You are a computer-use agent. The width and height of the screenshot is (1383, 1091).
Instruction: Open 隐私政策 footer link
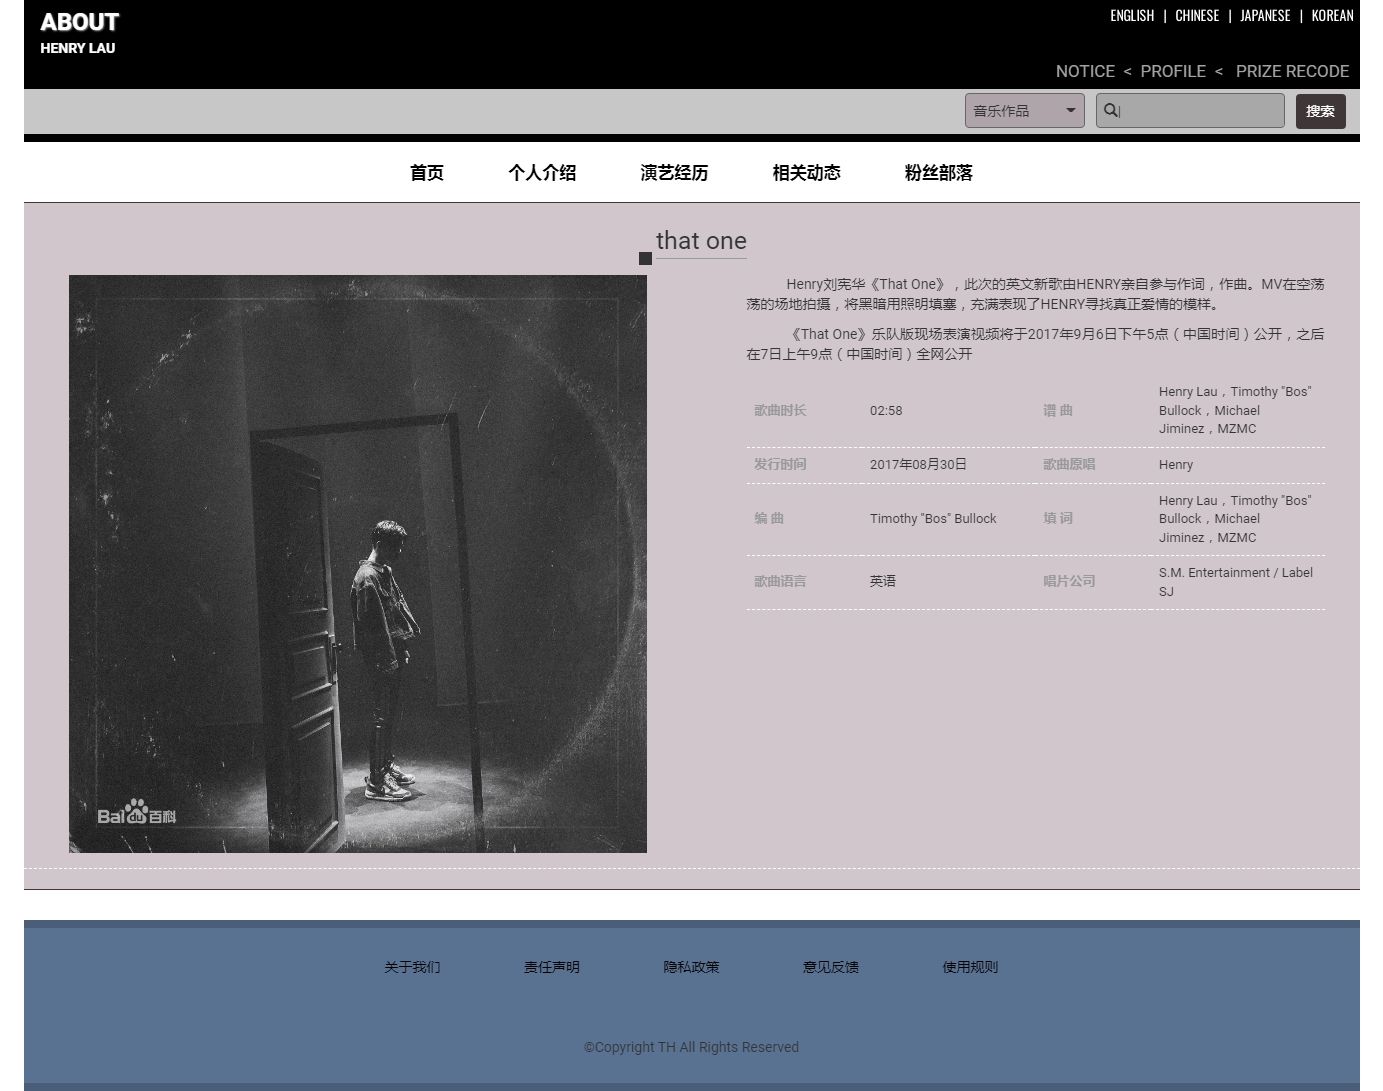tap(691, 967)
